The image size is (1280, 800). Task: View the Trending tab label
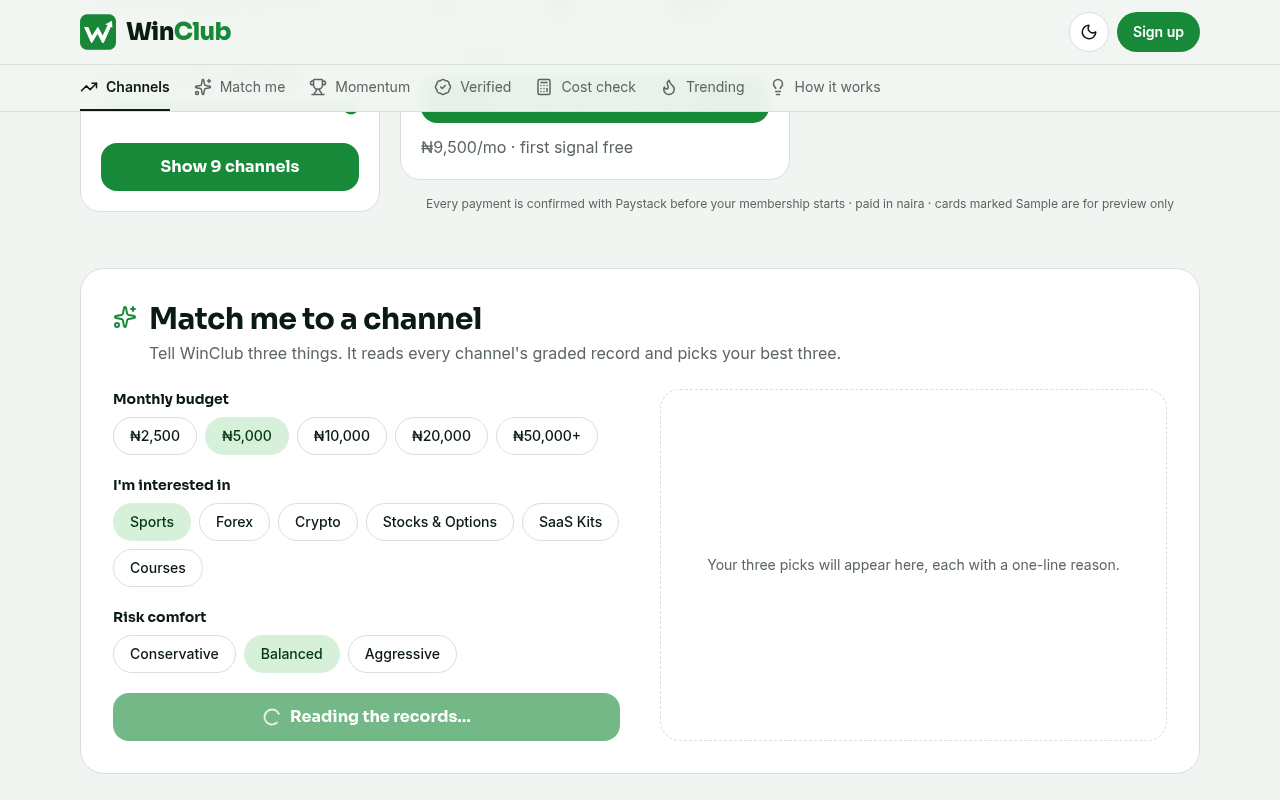coord(715,87)
